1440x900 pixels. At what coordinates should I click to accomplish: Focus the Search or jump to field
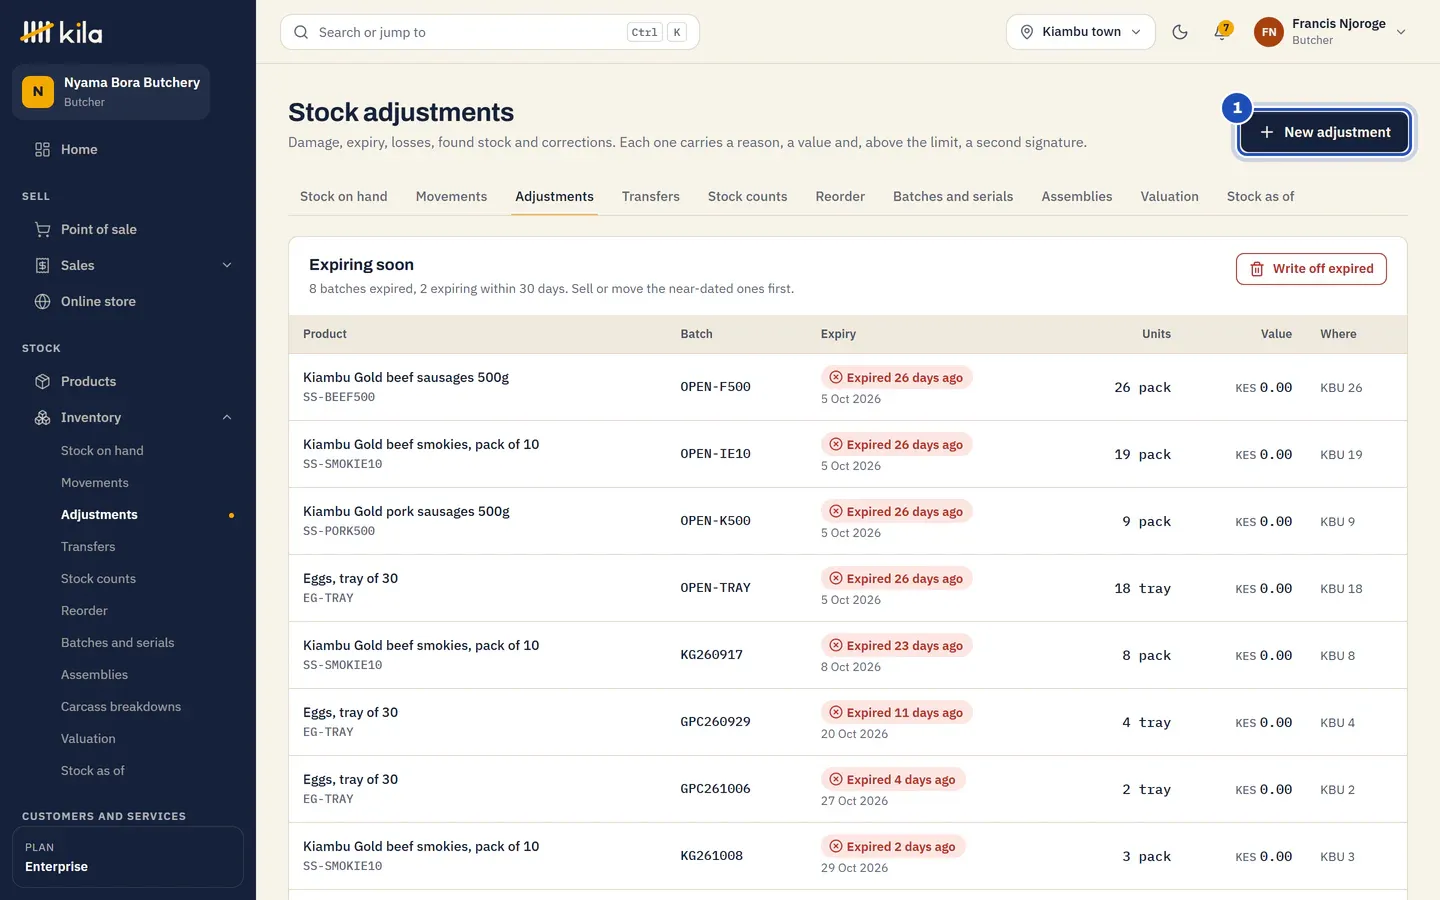point(490,32)
